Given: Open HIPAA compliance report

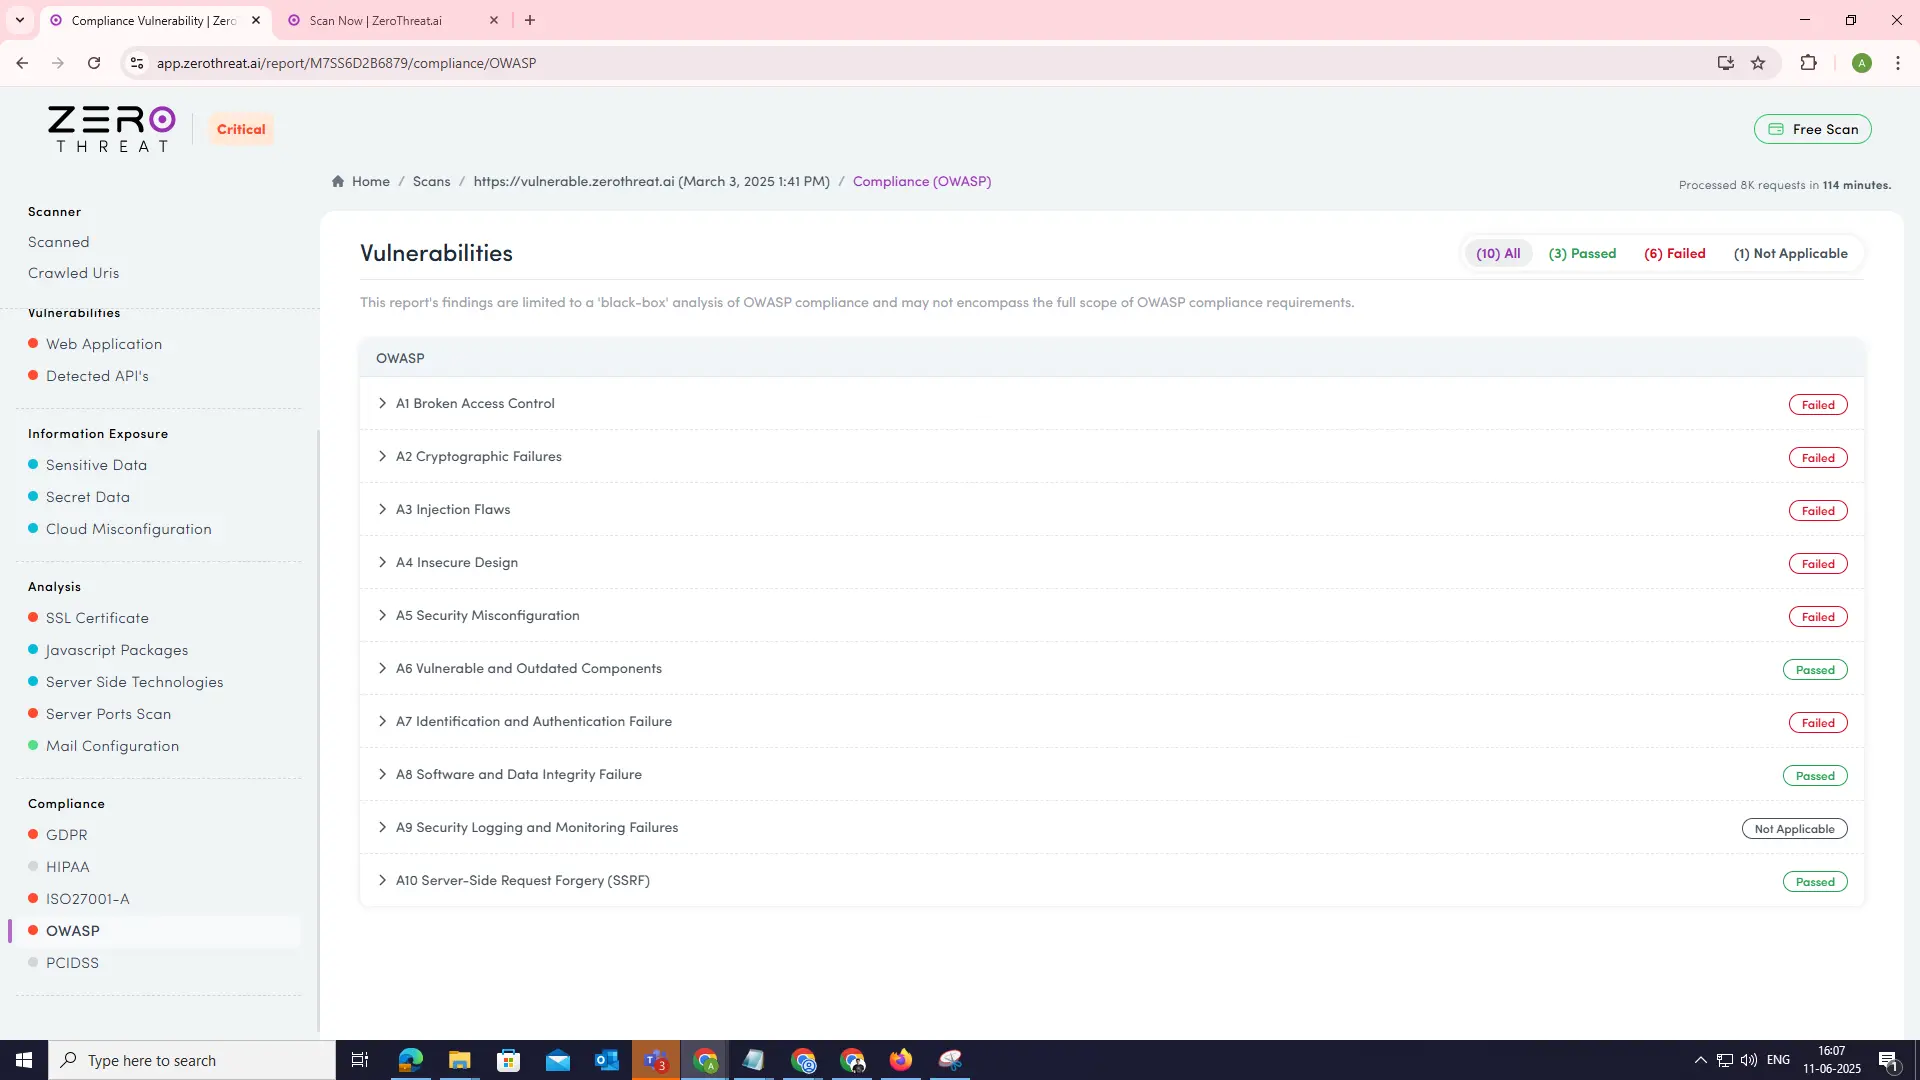Looking at the screenshot, I should click(x=67, y=867).
